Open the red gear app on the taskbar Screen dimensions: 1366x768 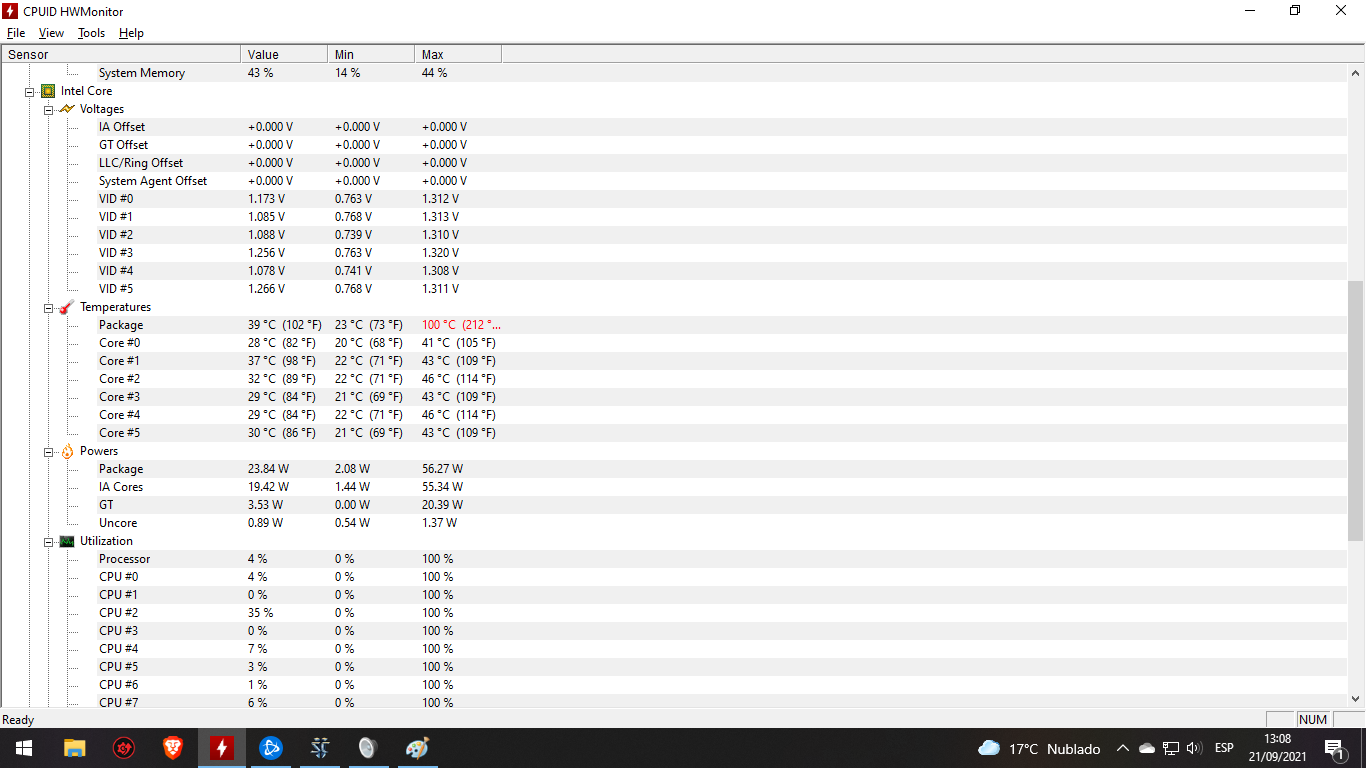coord(123,748)
